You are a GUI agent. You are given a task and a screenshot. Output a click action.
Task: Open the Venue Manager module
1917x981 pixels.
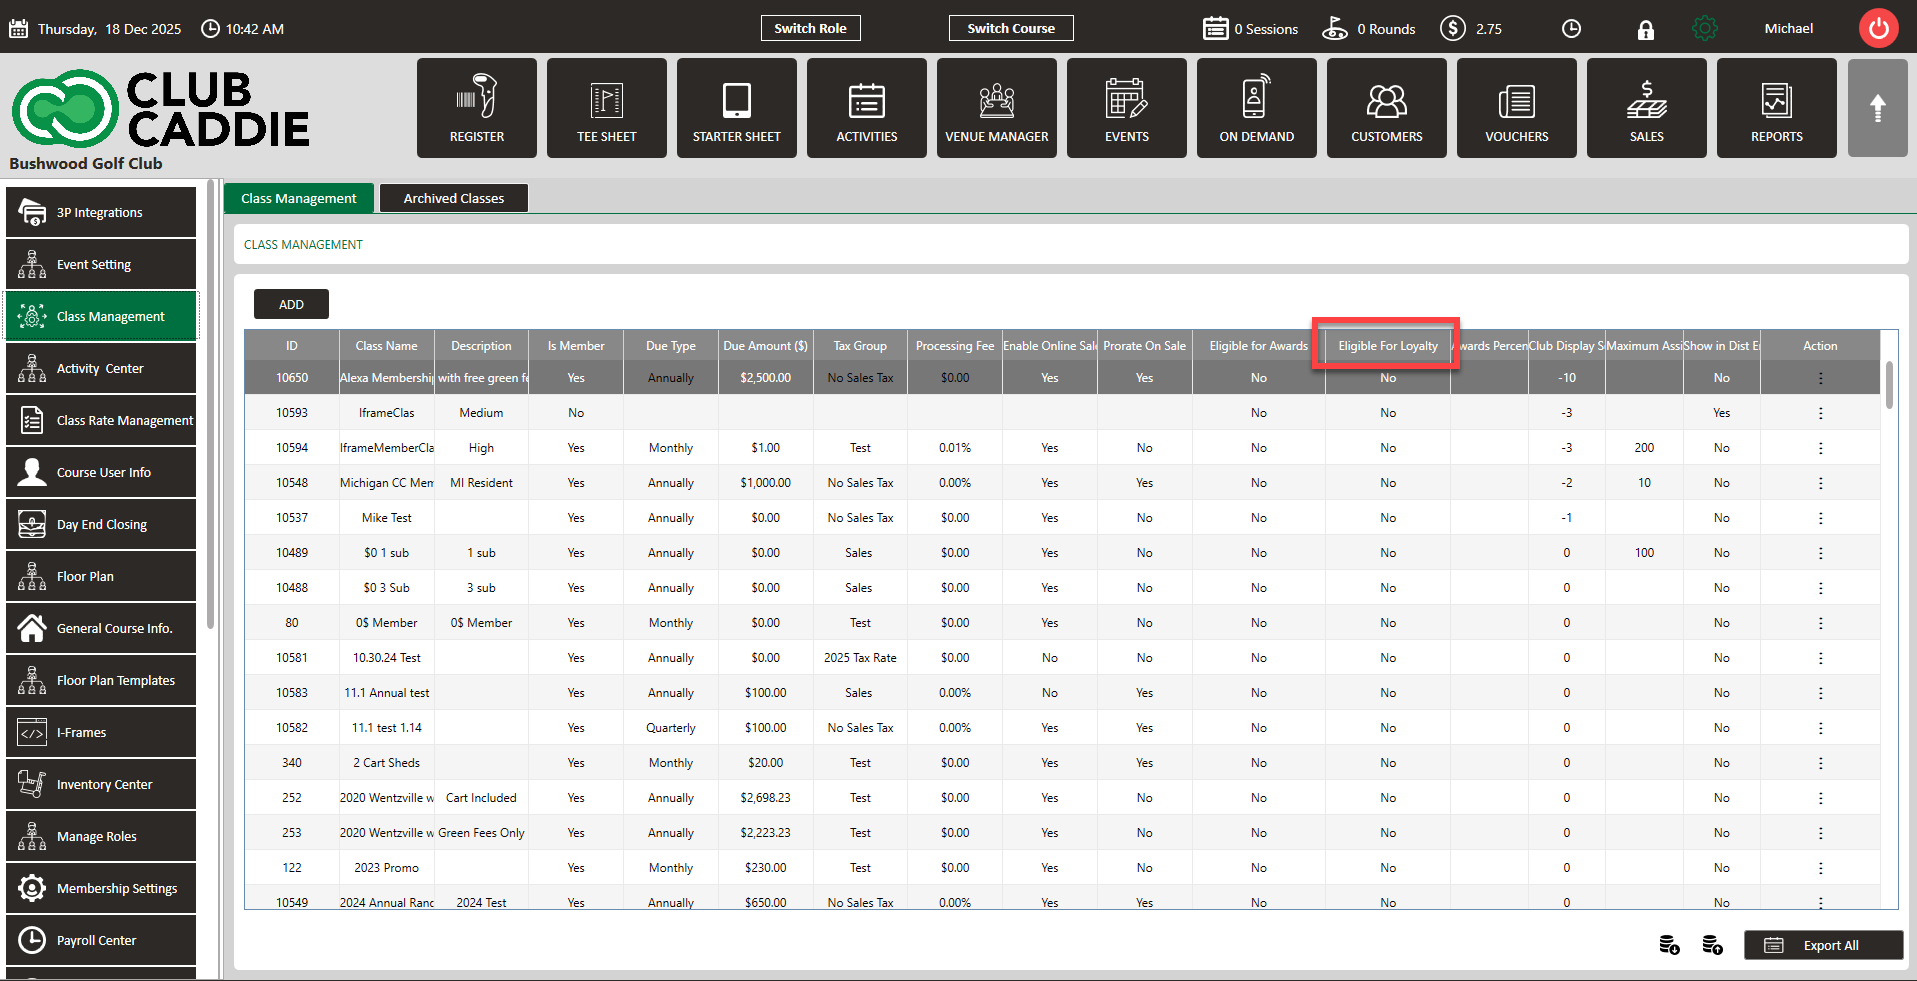tap(996, 108)
